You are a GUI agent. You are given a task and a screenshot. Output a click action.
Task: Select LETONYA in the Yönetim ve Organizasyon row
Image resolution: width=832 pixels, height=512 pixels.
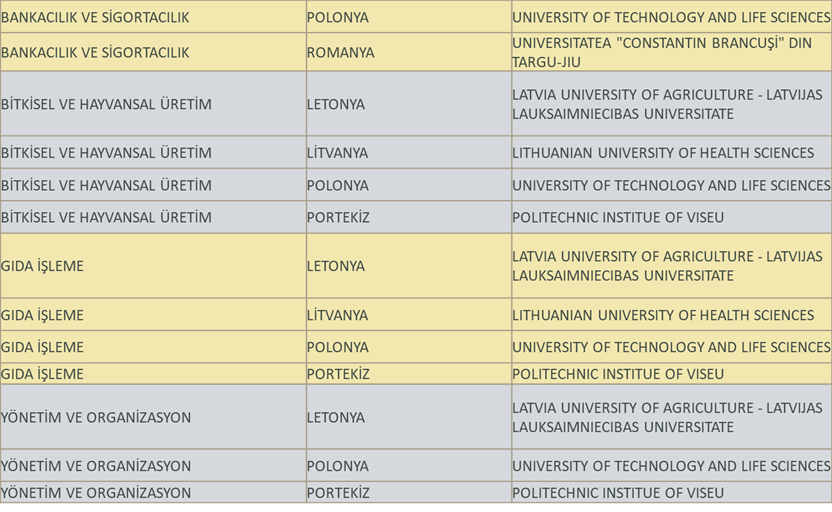coord(336,417)
